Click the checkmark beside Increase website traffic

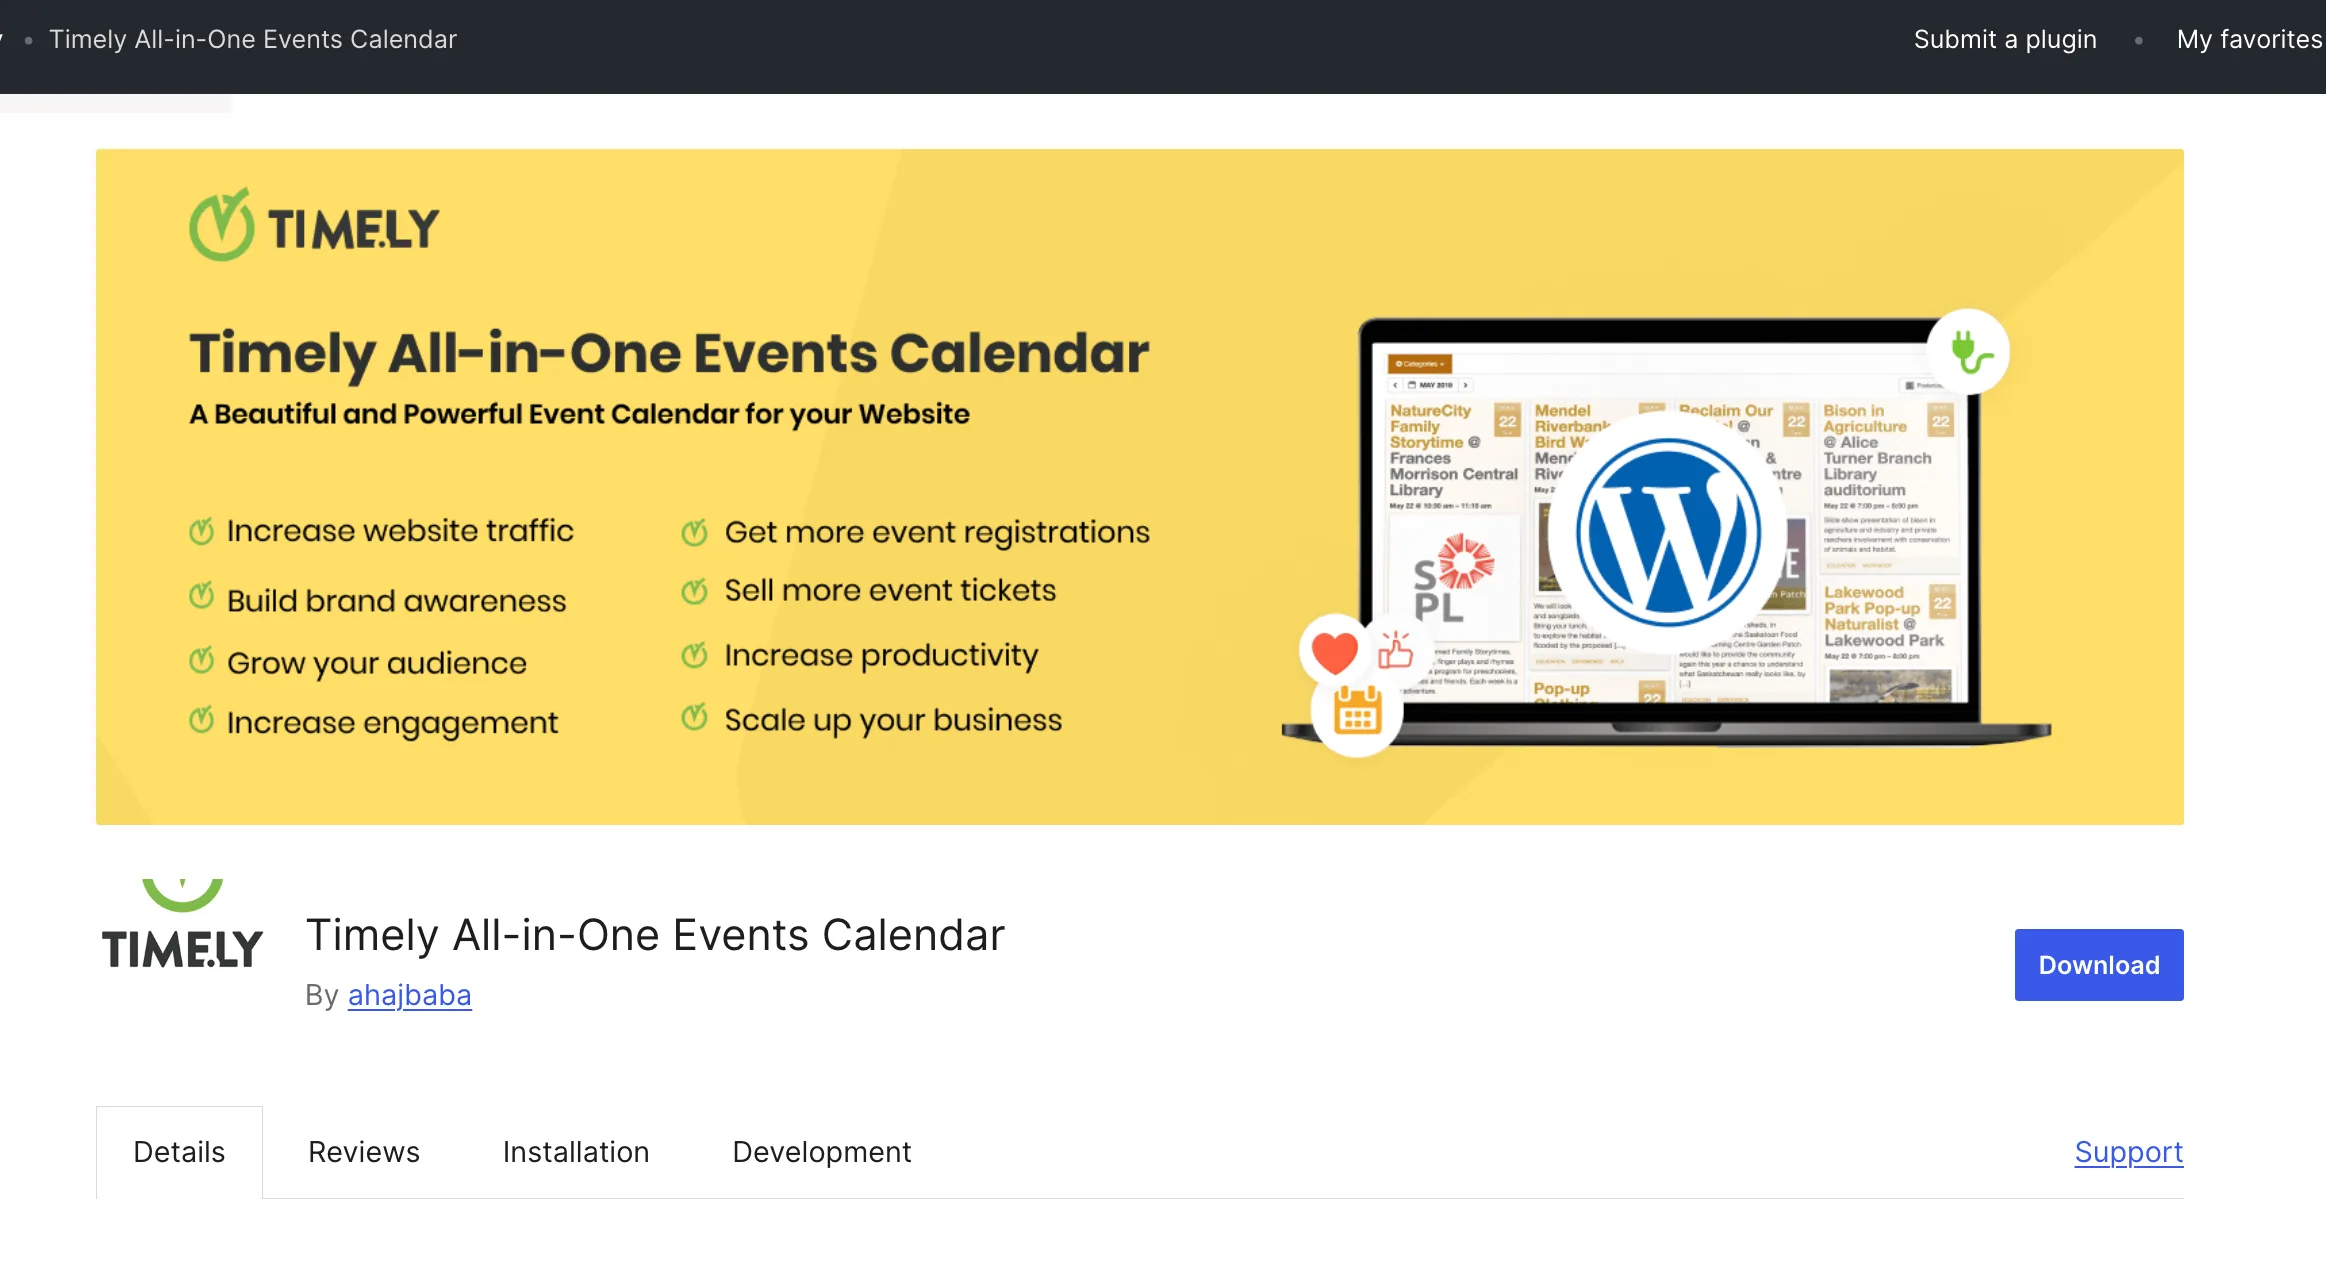click(x=201, y=531)
